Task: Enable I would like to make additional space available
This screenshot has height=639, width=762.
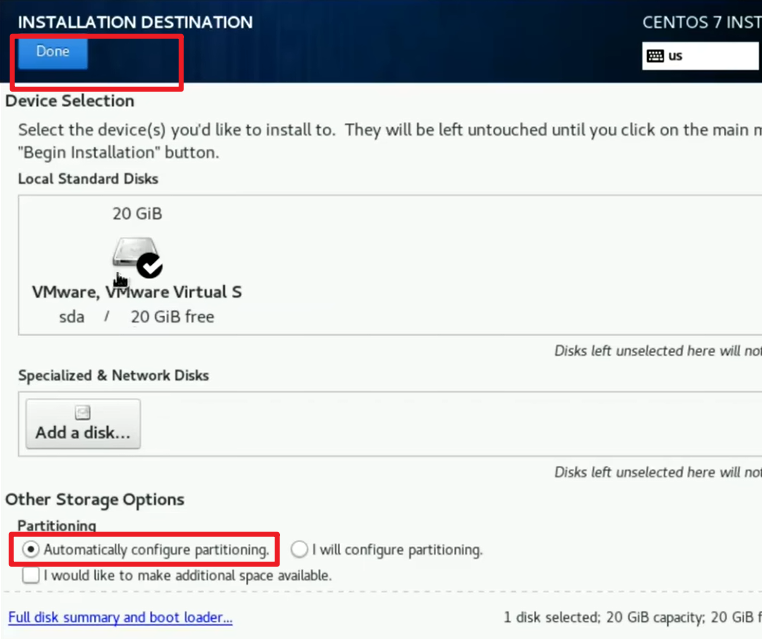Action: tap(31, 575)
